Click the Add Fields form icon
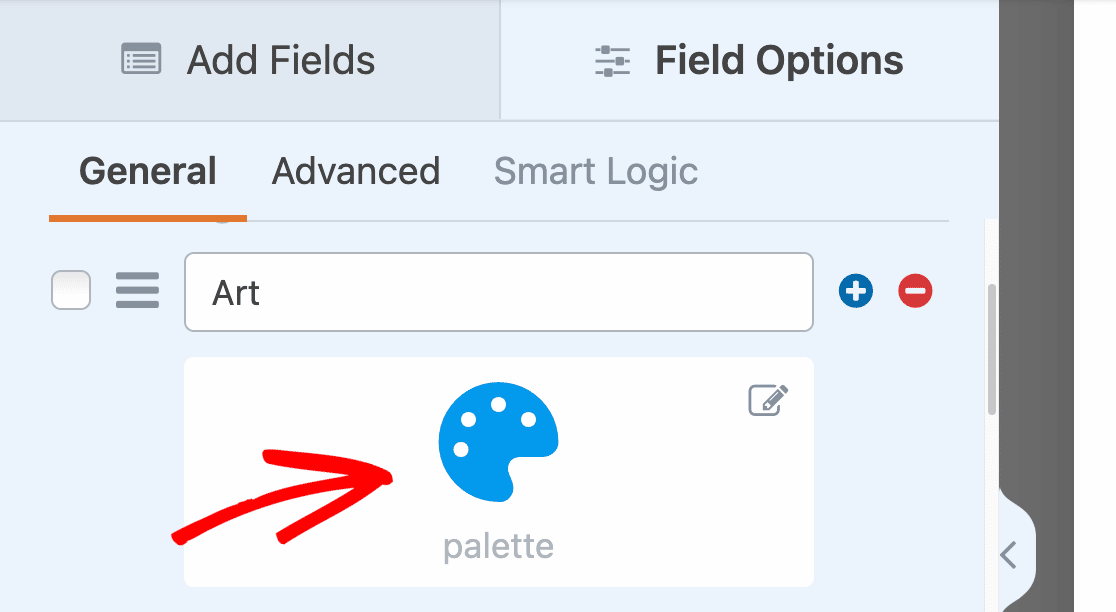This screenshot has height=612, width=1116. 141,60
